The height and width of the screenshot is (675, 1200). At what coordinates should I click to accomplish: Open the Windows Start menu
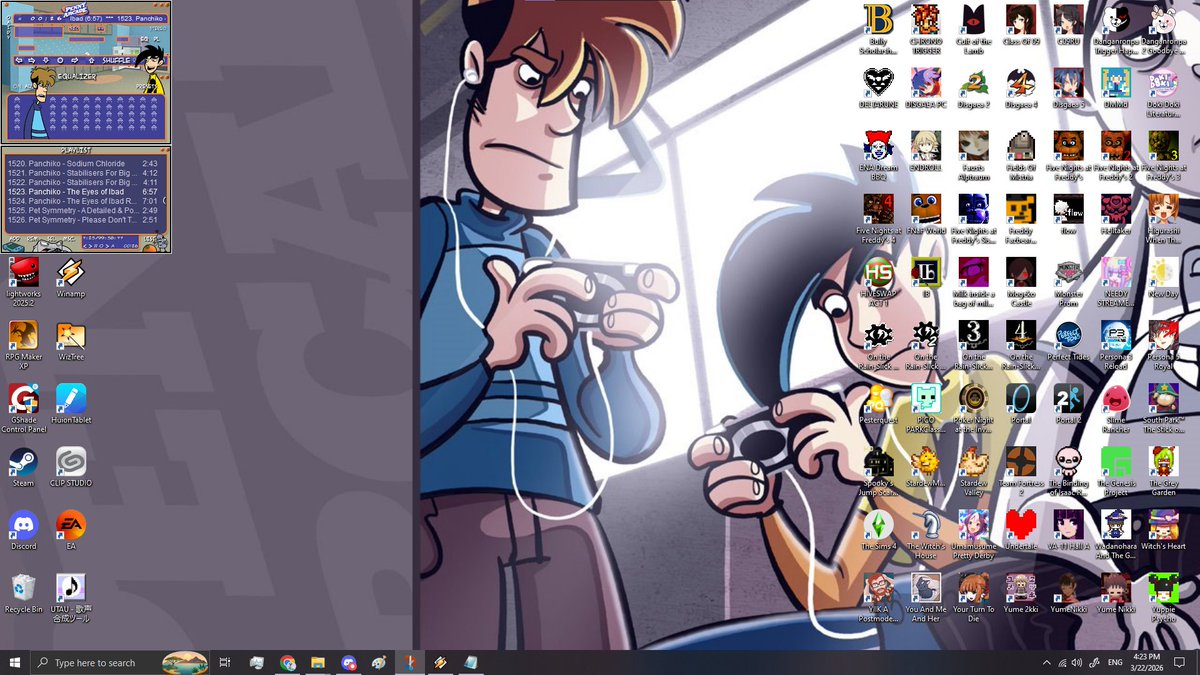coord(15,662)
